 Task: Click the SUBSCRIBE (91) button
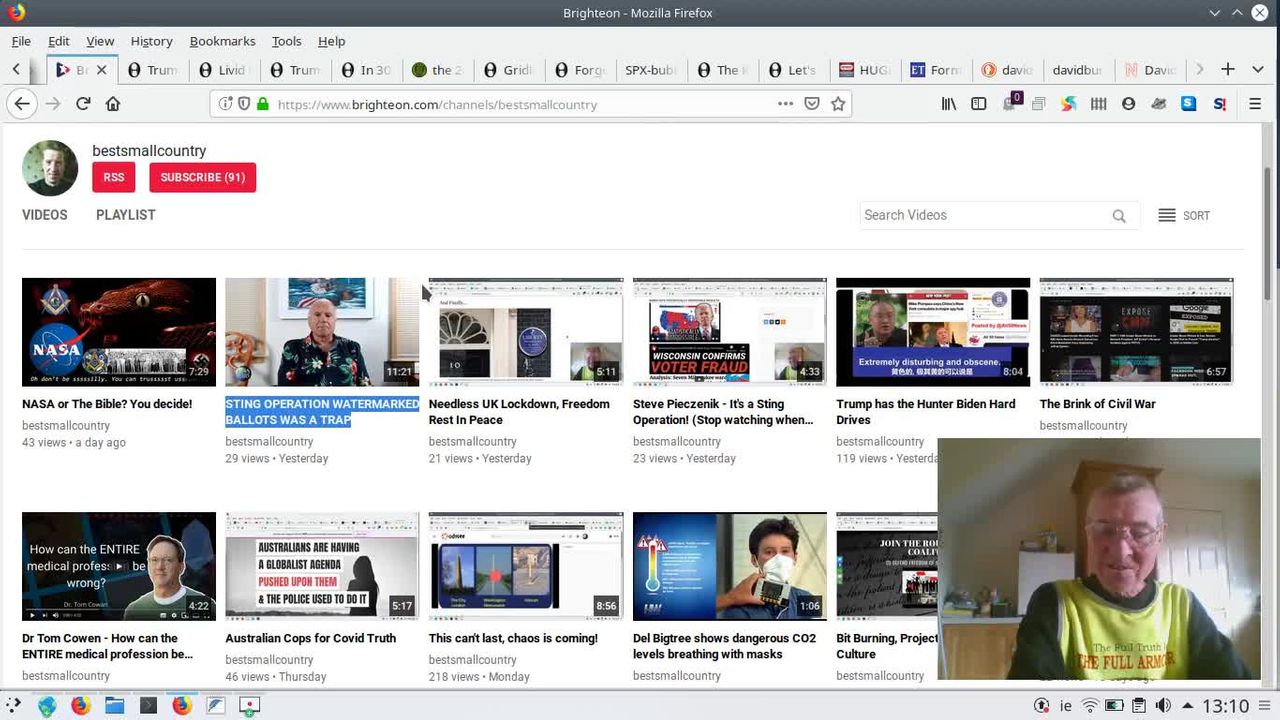point(202,177)
